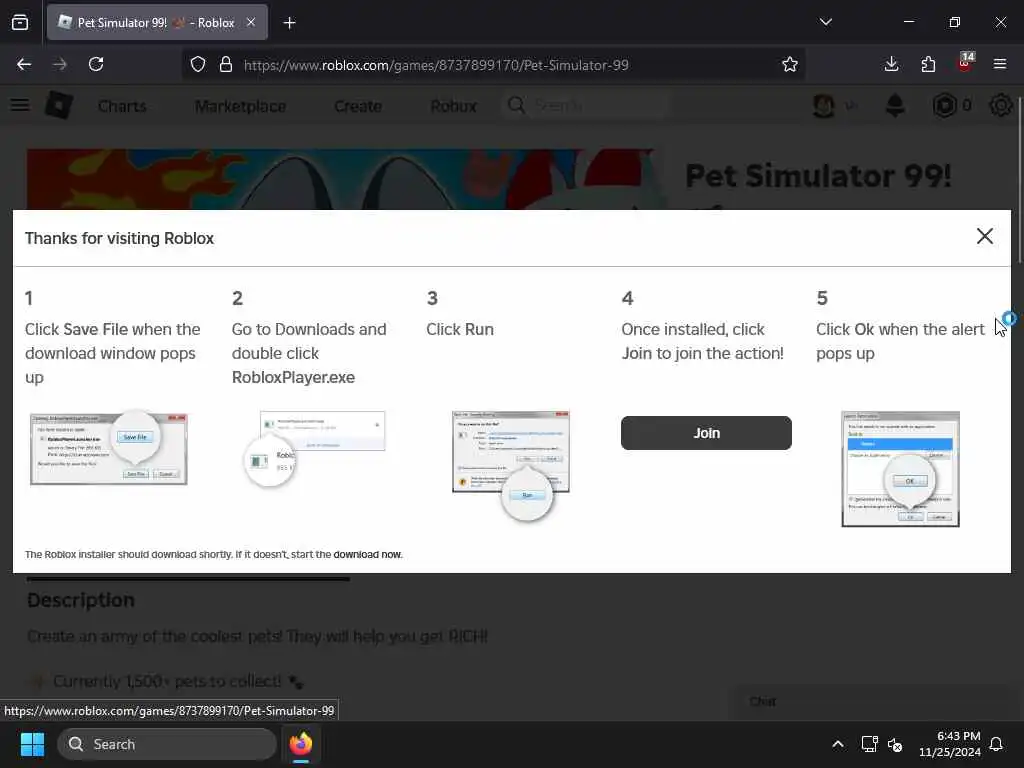Open the Firefox View icon

(20, 23)
